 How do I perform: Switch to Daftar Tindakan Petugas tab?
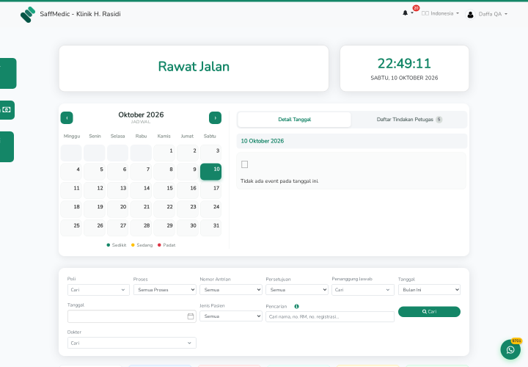409,120
